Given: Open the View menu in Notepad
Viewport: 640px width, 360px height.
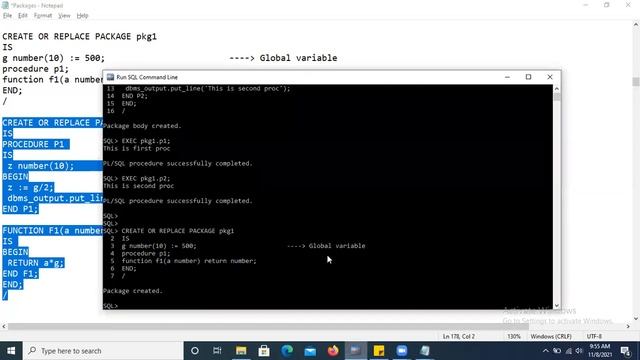Looking at the screenshot, I should coord(64,16).
